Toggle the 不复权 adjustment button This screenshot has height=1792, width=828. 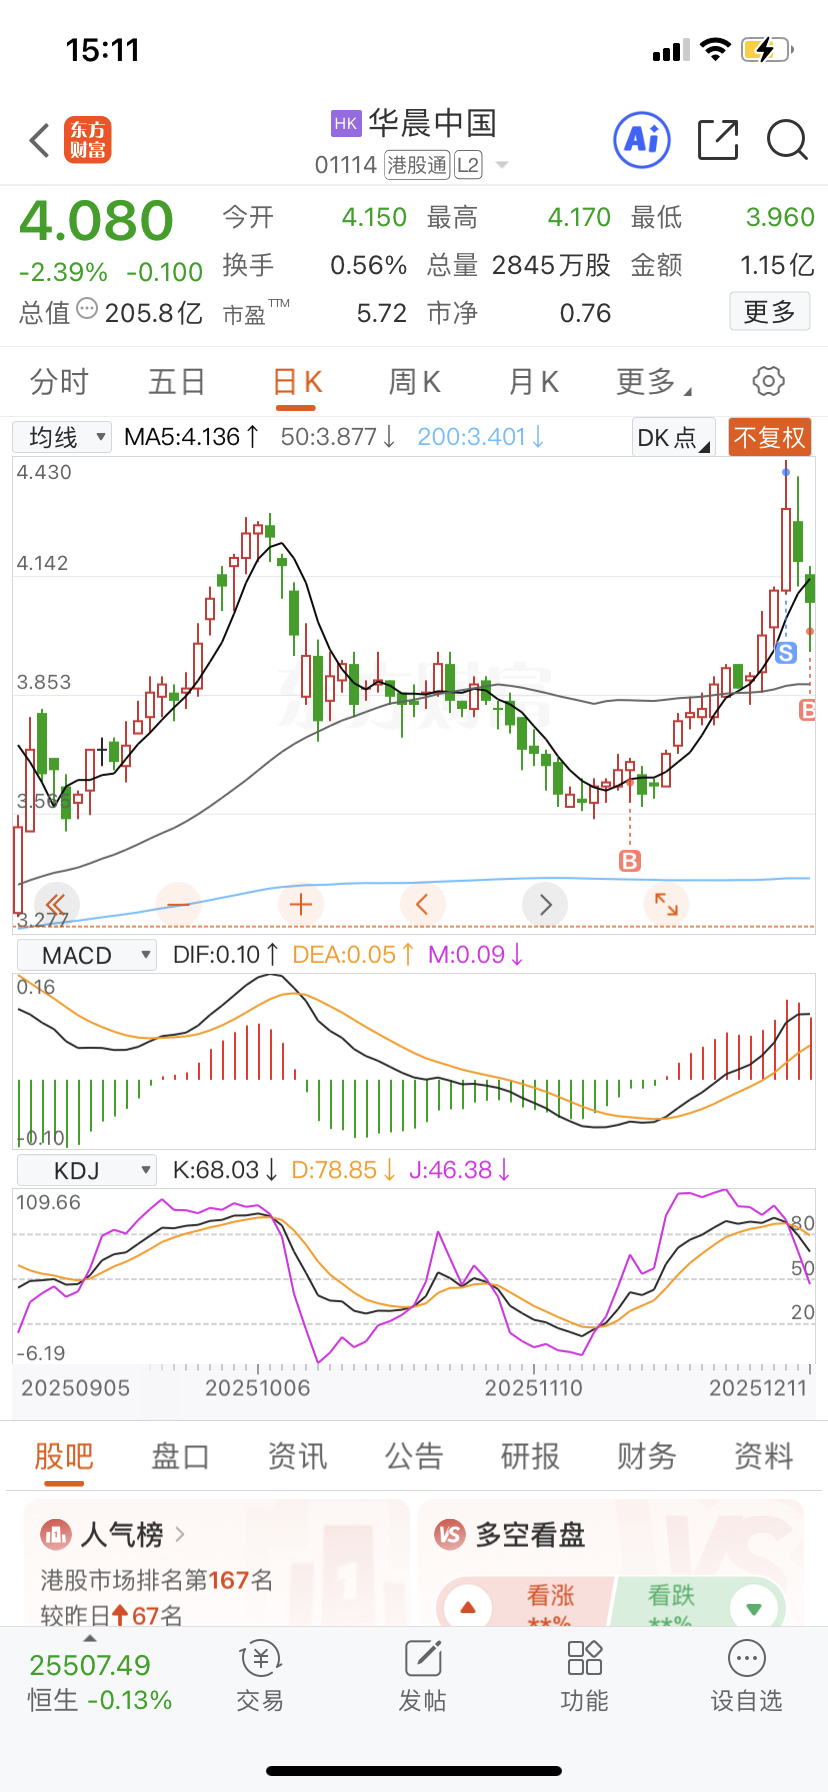[x=769, y=437]
